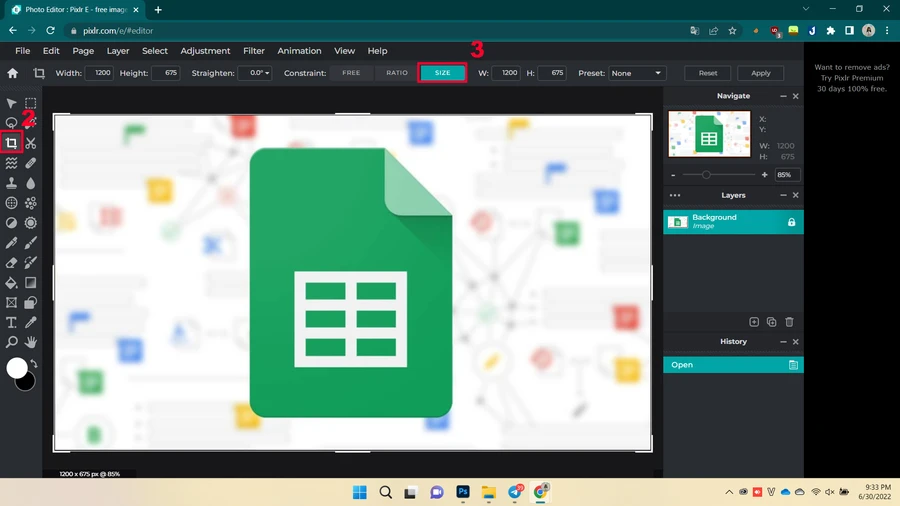Open the Adjustment menu
This screenshot has width=900, height=506.
[205, 50]
